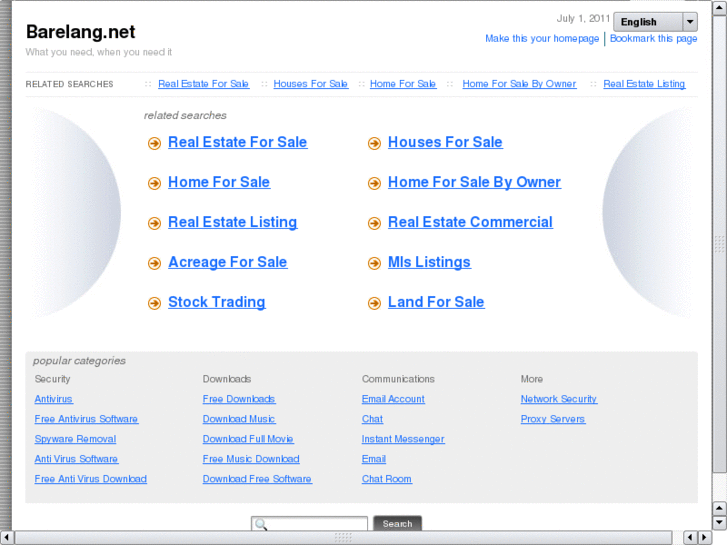Click the orange arrow beside Real Estate For Sale
The height and width of the screenshot is (545, 727).
pos(154,143)
